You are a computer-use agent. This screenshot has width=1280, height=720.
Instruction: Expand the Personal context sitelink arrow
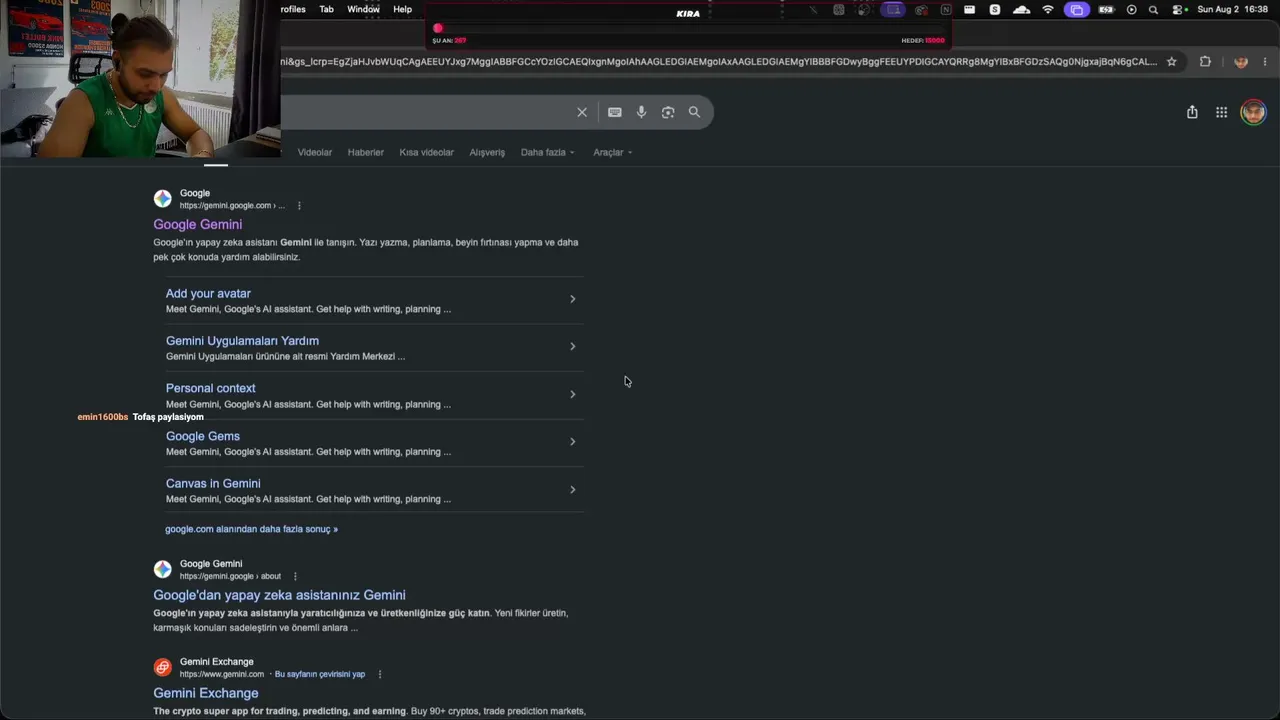click(572, 394)
